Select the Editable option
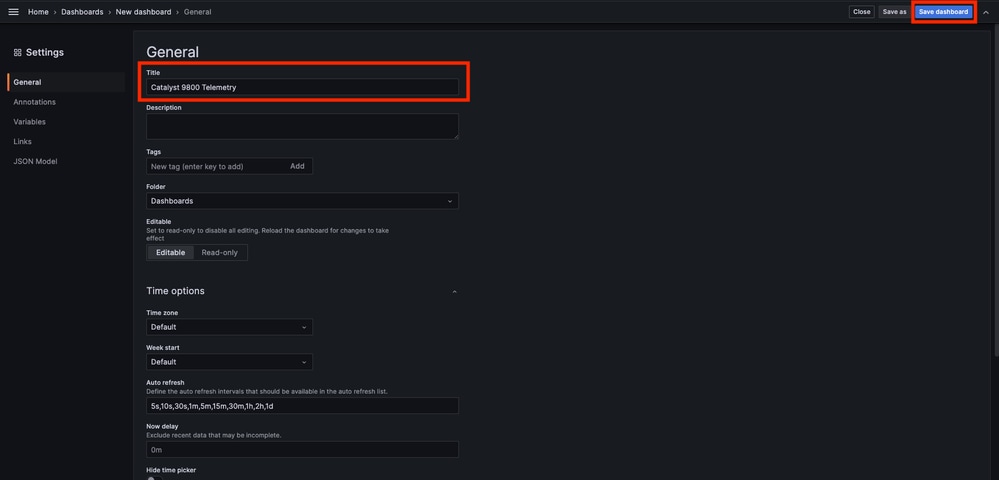Viewport: 999px width, 480px height. point(171,252)
